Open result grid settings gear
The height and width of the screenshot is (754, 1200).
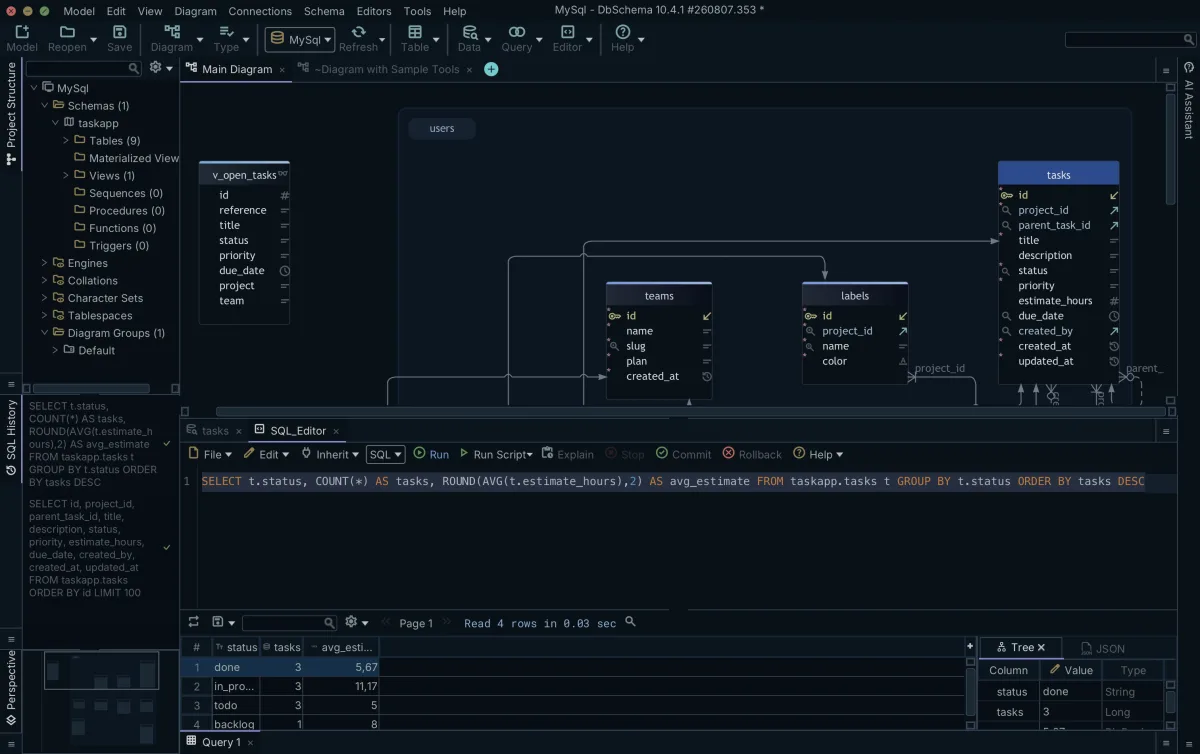(351, 622)
